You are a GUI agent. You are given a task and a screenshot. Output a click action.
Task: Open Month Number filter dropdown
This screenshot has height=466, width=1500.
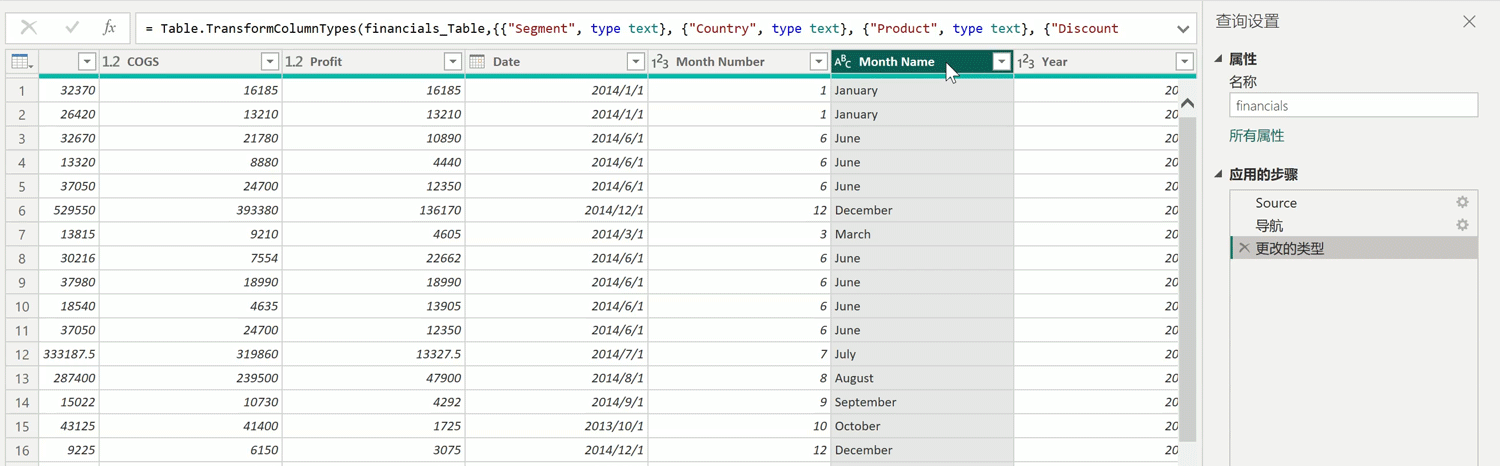818,62
